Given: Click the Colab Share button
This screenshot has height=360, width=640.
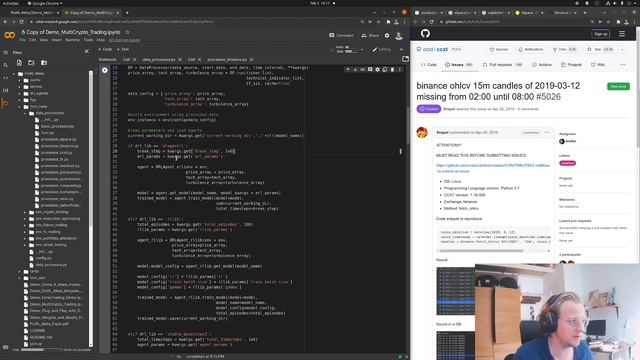Looking at the screenshot, I should (370, 36).
